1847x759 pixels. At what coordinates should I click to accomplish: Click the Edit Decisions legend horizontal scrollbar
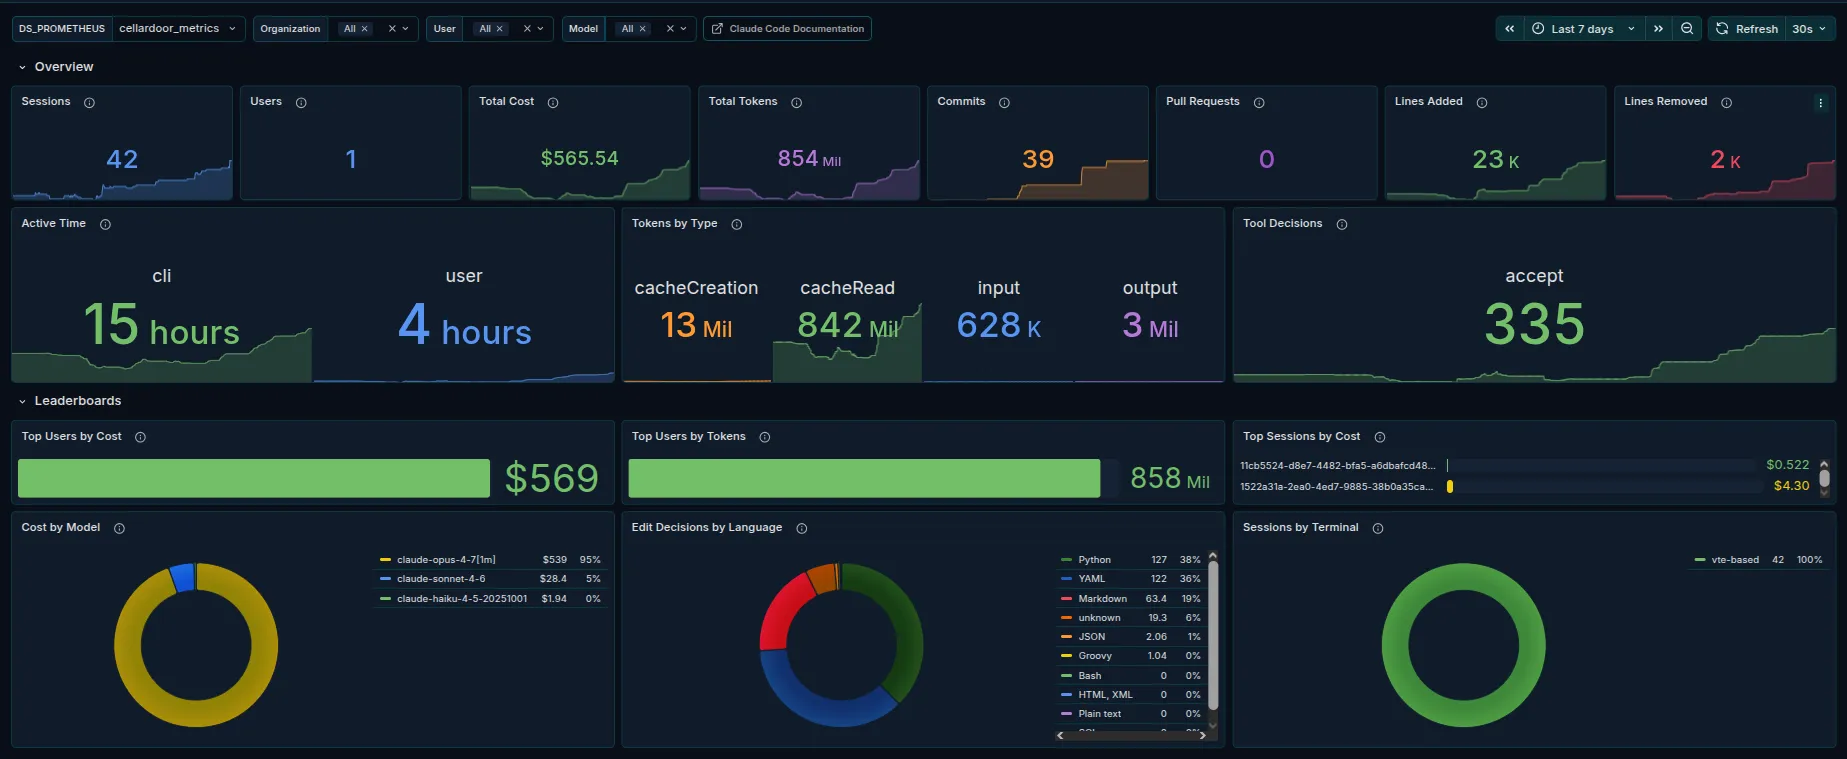pyautogui.click(x=1131, y=735)
